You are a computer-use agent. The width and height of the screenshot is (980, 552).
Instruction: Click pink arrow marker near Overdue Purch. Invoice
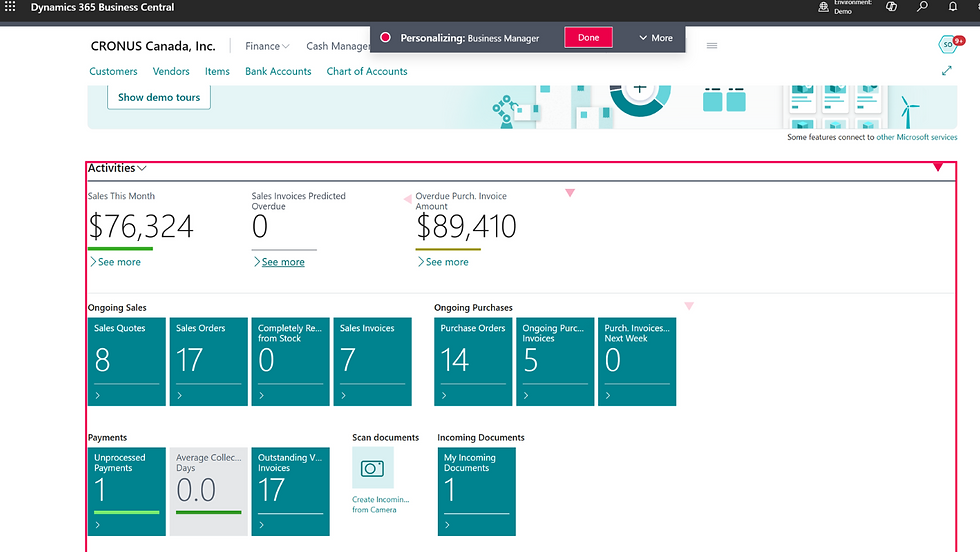pos(570,193)
